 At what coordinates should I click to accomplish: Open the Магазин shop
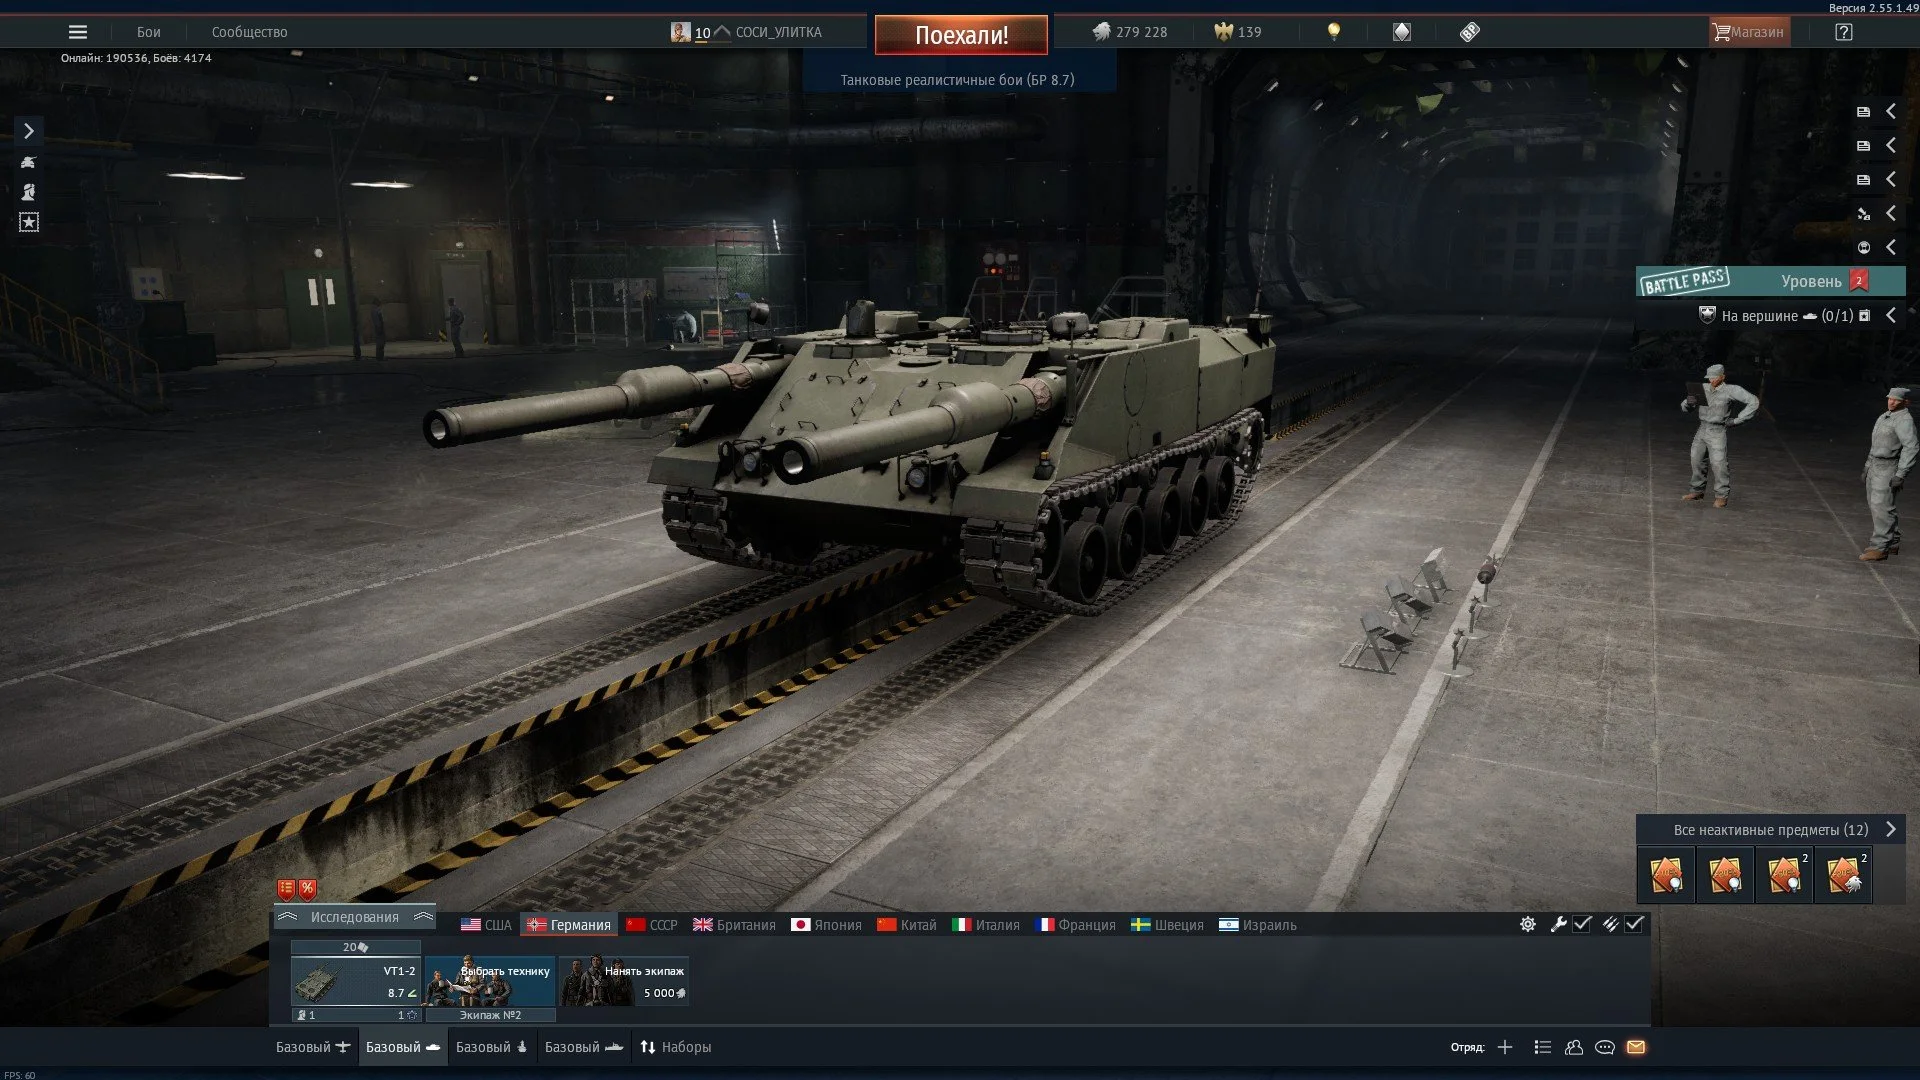point(1749,32)
